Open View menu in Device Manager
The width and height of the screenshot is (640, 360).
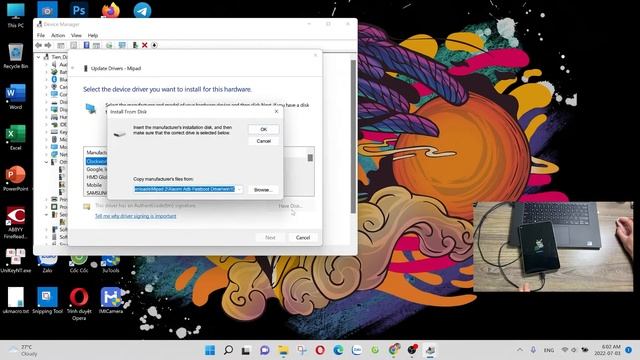click(x=76, y=36)
